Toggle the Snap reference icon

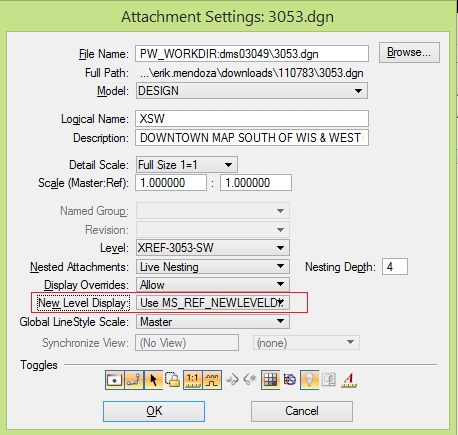(x=134, y=380)
